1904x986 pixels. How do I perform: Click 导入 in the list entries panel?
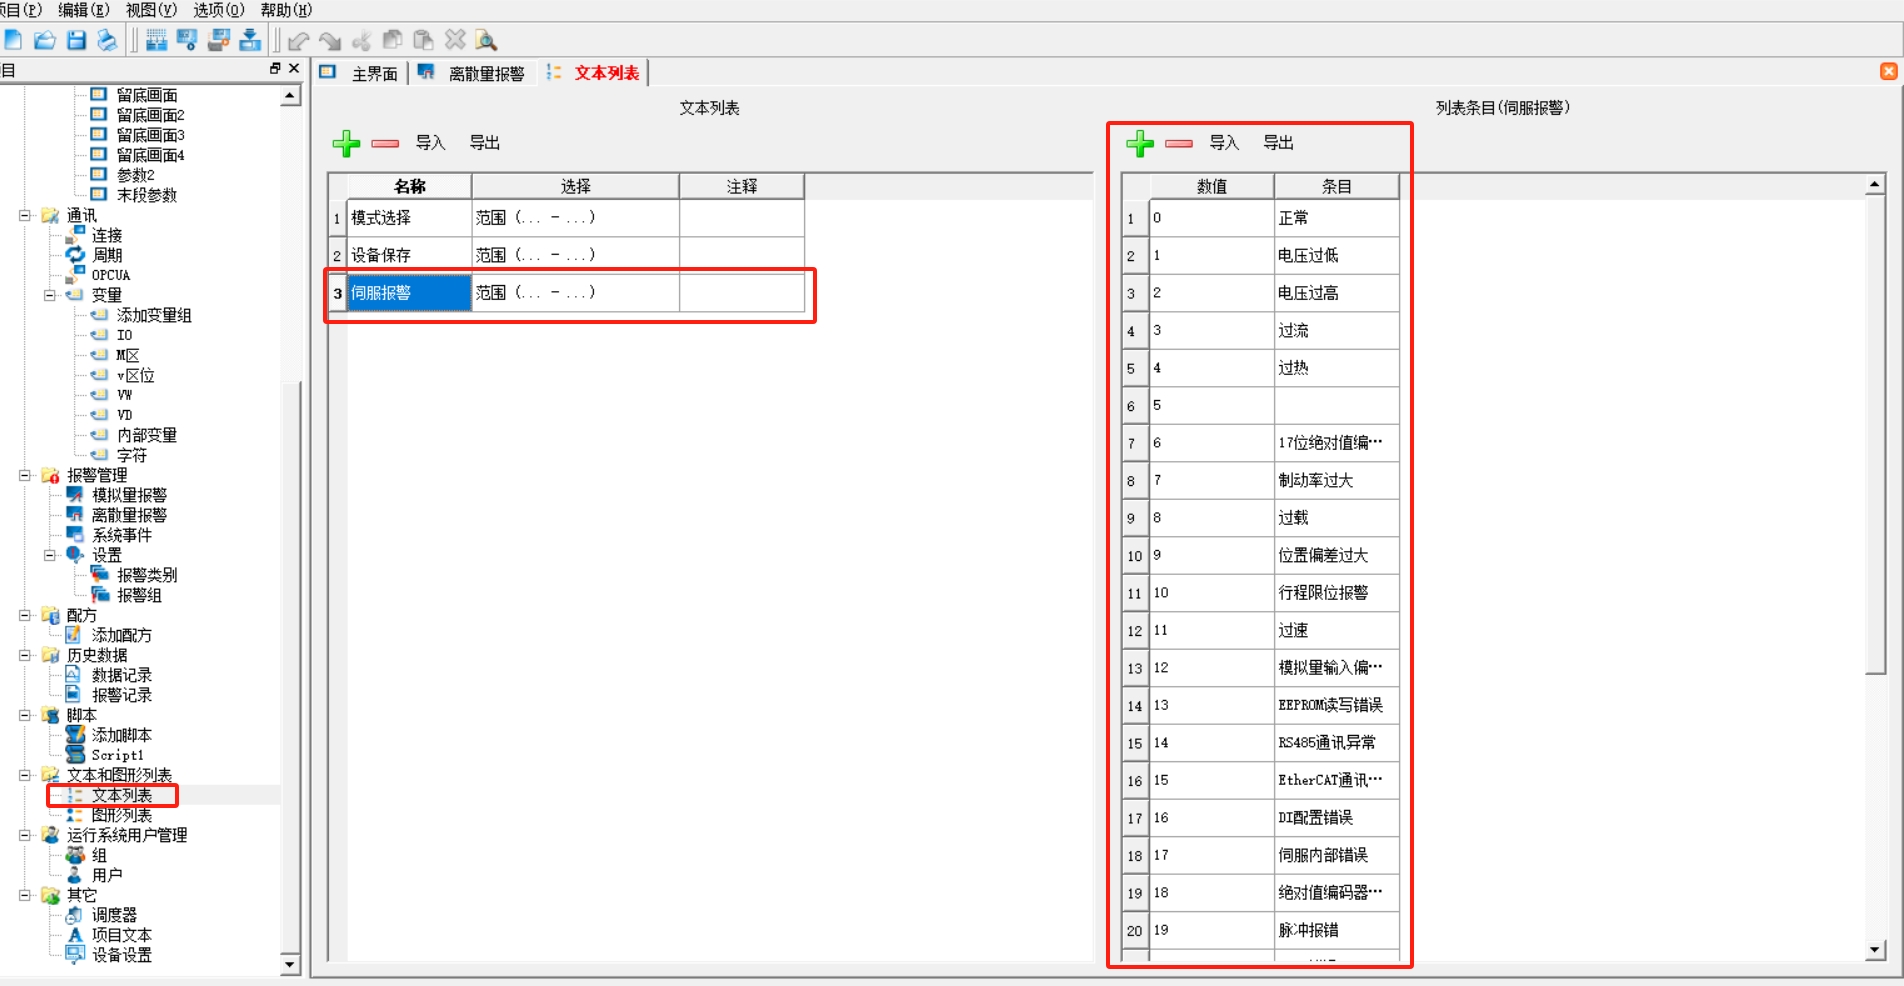point(1224,143)
